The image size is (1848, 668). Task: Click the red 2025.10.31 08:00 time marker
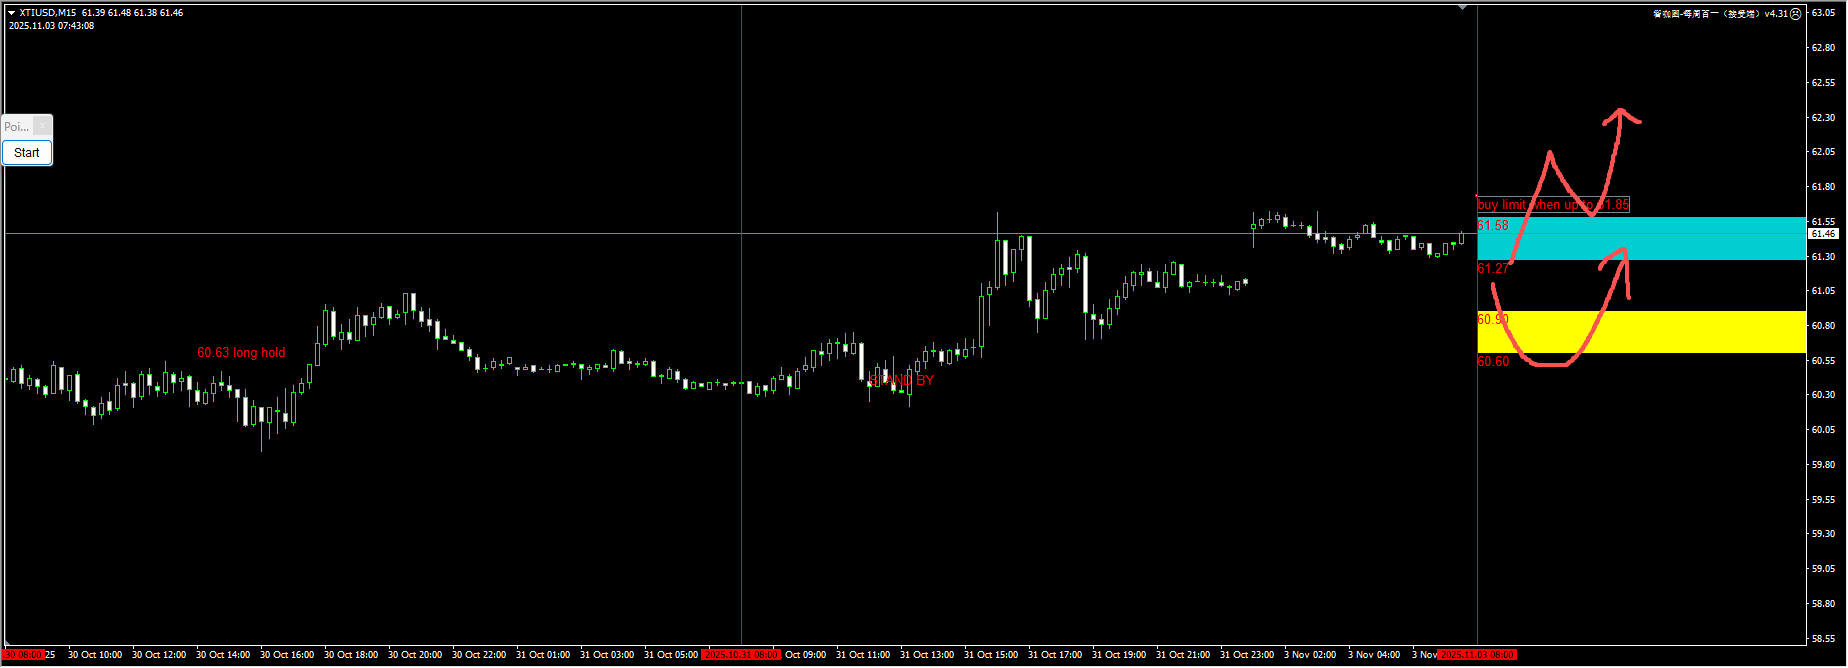741,655
